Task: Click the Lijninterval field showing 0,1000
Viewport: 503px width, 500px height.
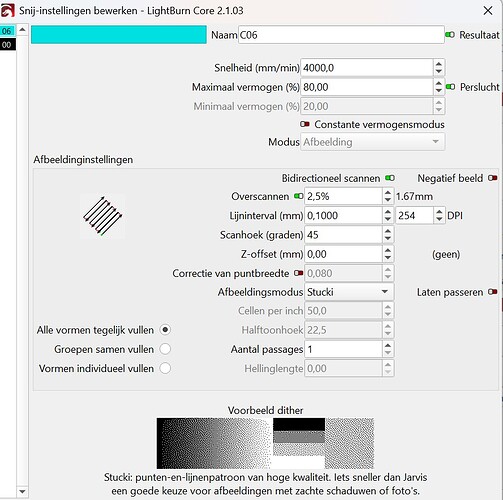Action: [x=343, y=216]
